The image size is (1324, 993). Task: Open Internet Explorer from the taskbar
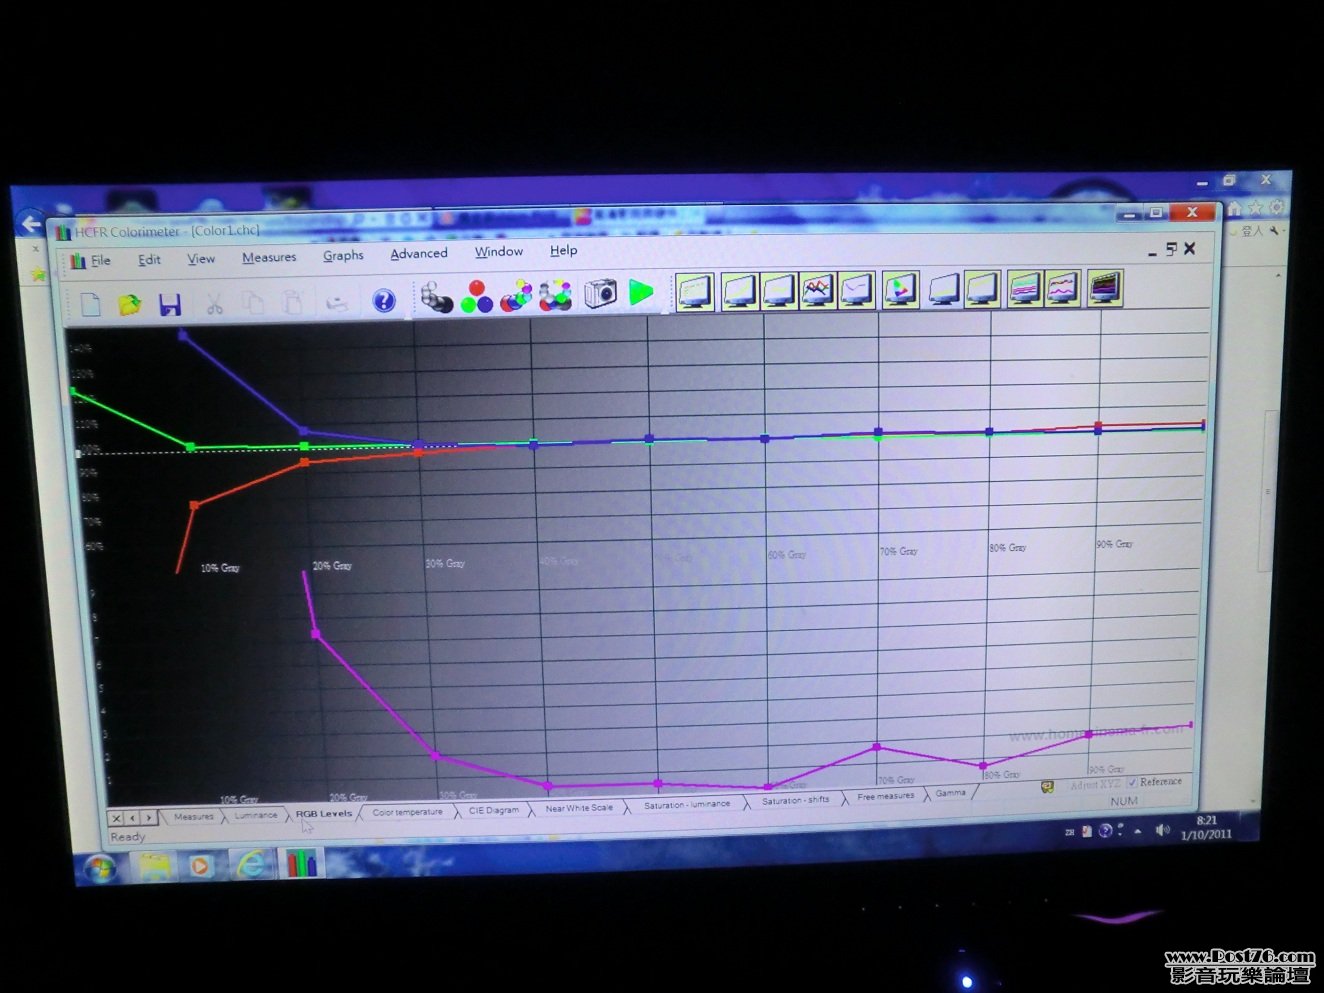point(251,864)
